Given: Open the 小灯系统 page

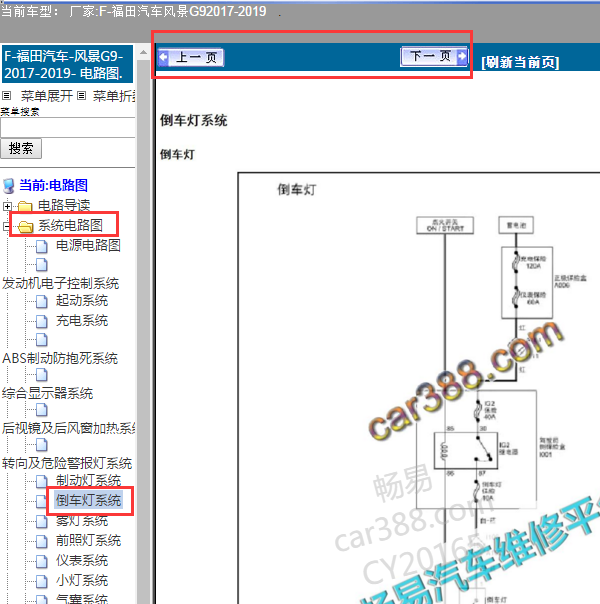Looking at the screenshot, I should pyautogui.click(x=82, y=581).
